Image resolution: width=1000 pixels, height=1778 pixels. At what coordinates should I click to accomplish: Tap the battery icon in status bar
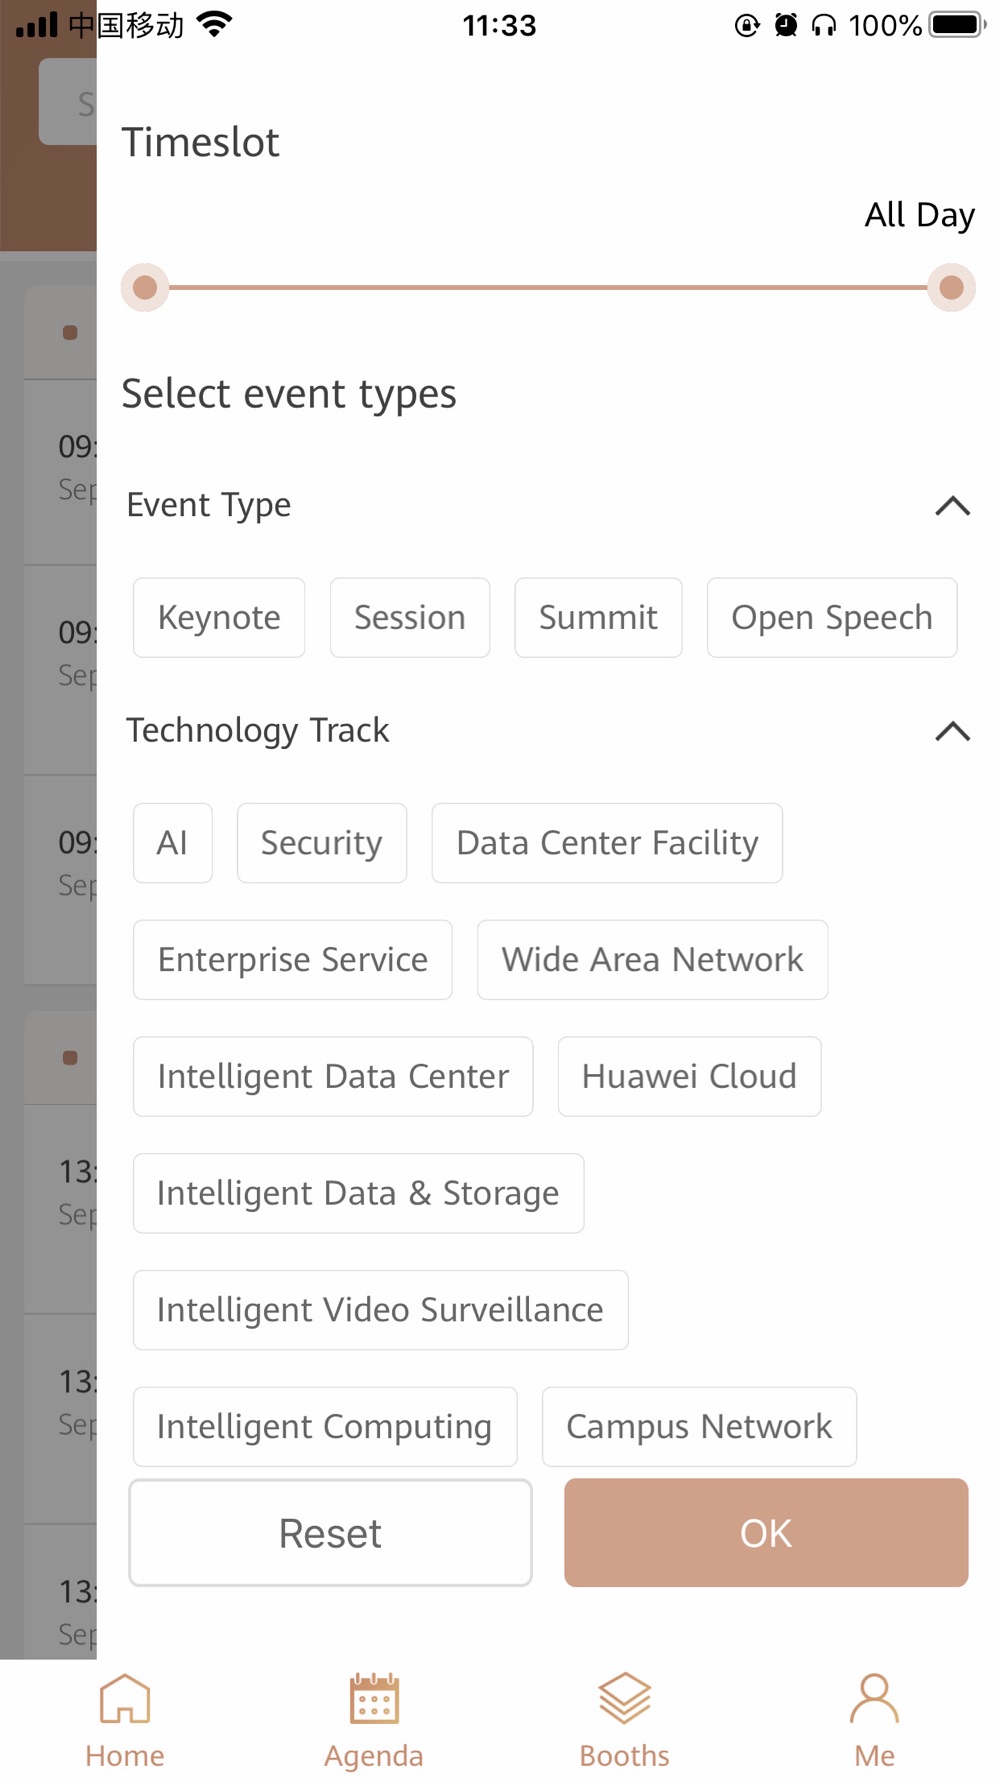pos(958,25)
